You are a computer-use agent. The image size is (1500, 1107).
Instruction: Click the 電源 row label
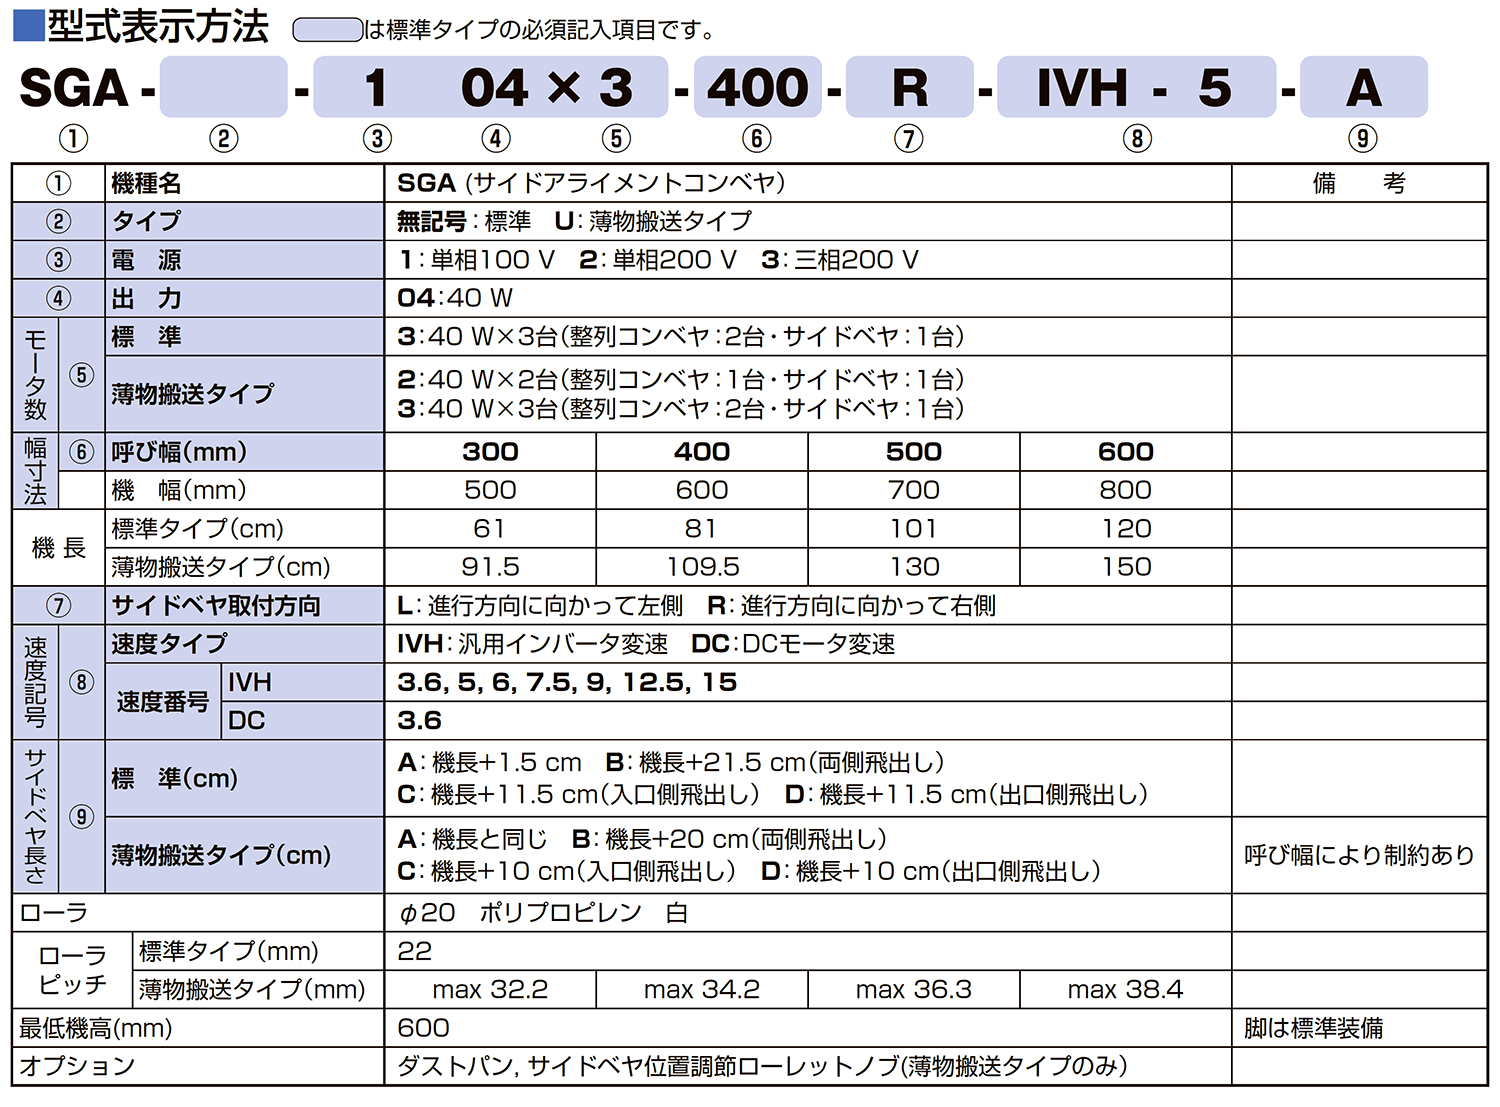(147, 260)
